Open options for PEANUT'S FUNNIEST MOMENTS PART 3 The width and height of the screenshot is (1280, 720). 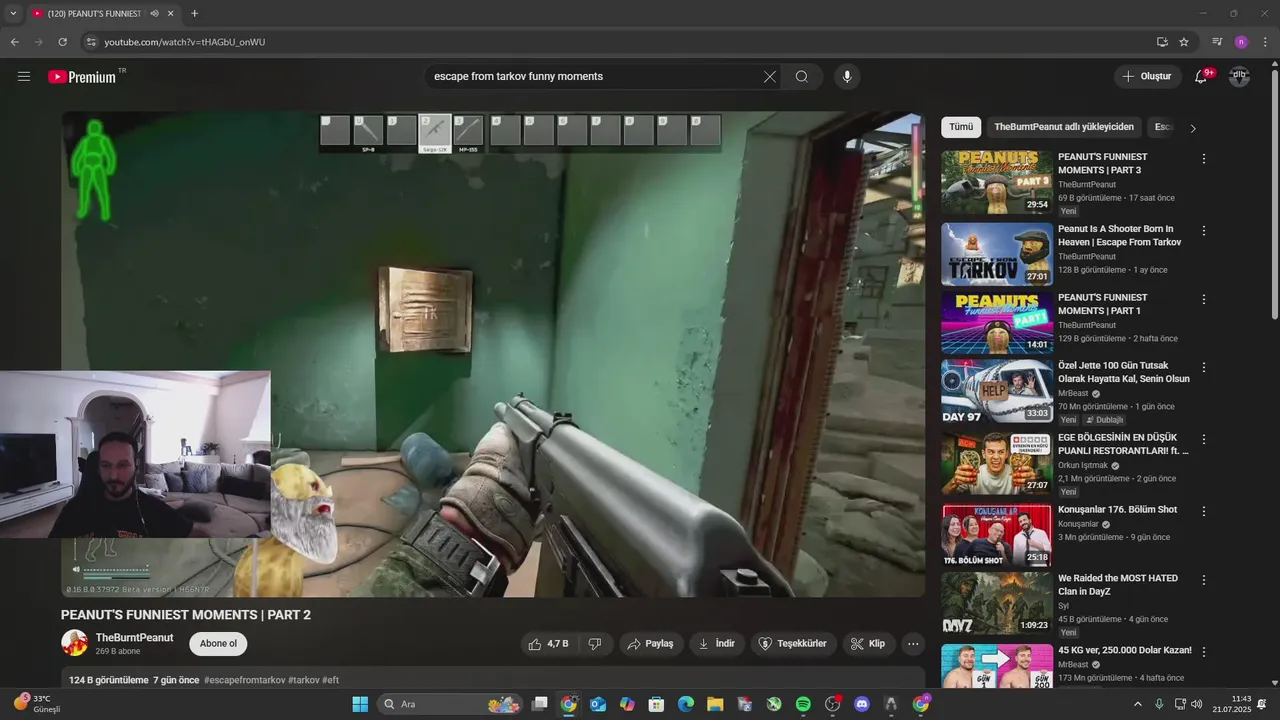[1204, 158]
